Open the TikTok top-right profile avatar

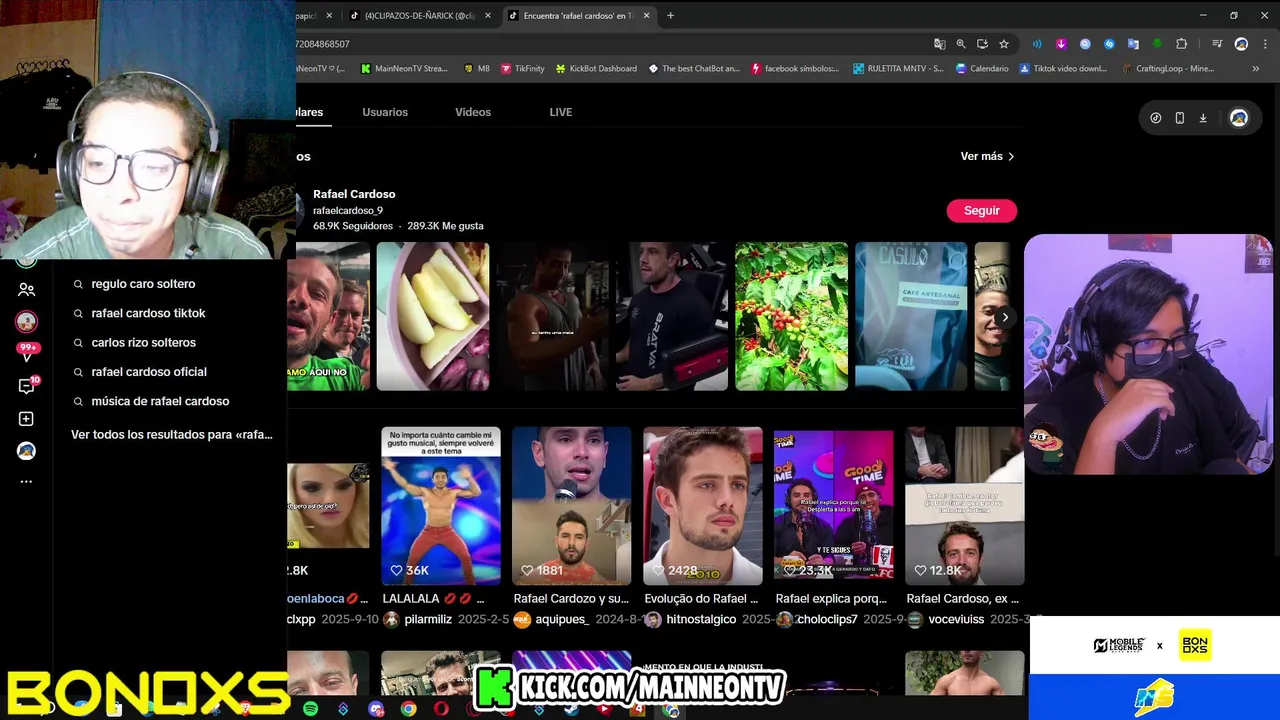pos(1239,118)
